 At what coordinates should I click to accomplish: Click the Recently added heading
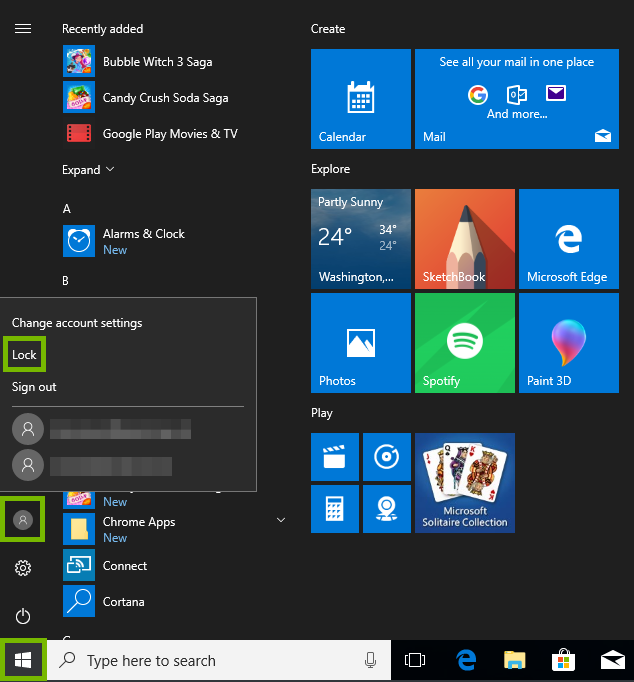103,29
